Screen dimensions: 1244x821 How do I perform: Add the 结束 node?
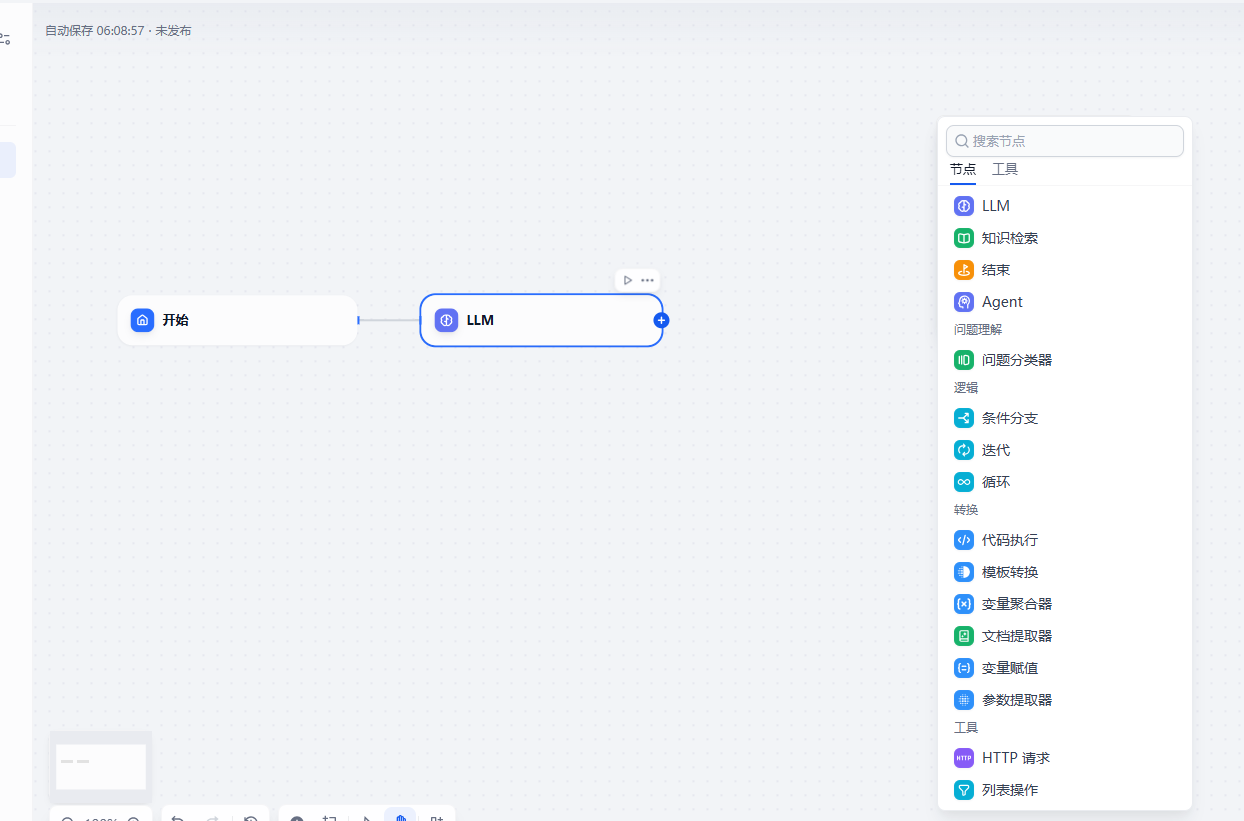[x=1064, y=270]
